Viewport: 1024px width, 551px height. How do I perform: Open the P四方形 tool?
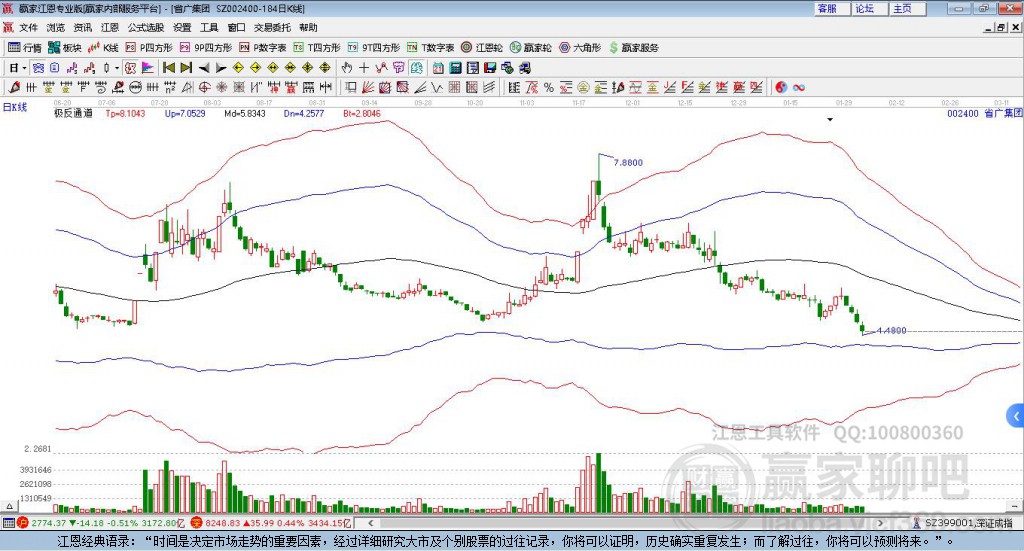click(x=149, y=48)
